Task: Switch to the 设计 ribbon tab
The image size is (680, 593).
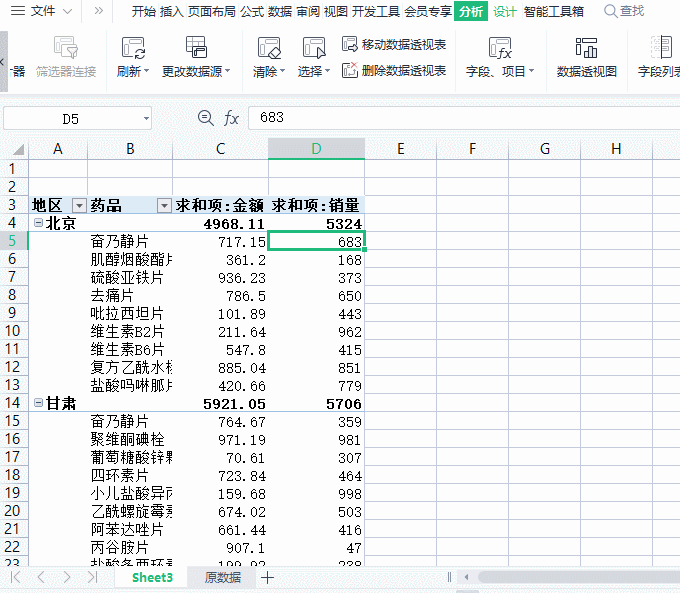Action: (x=505, y=11)
